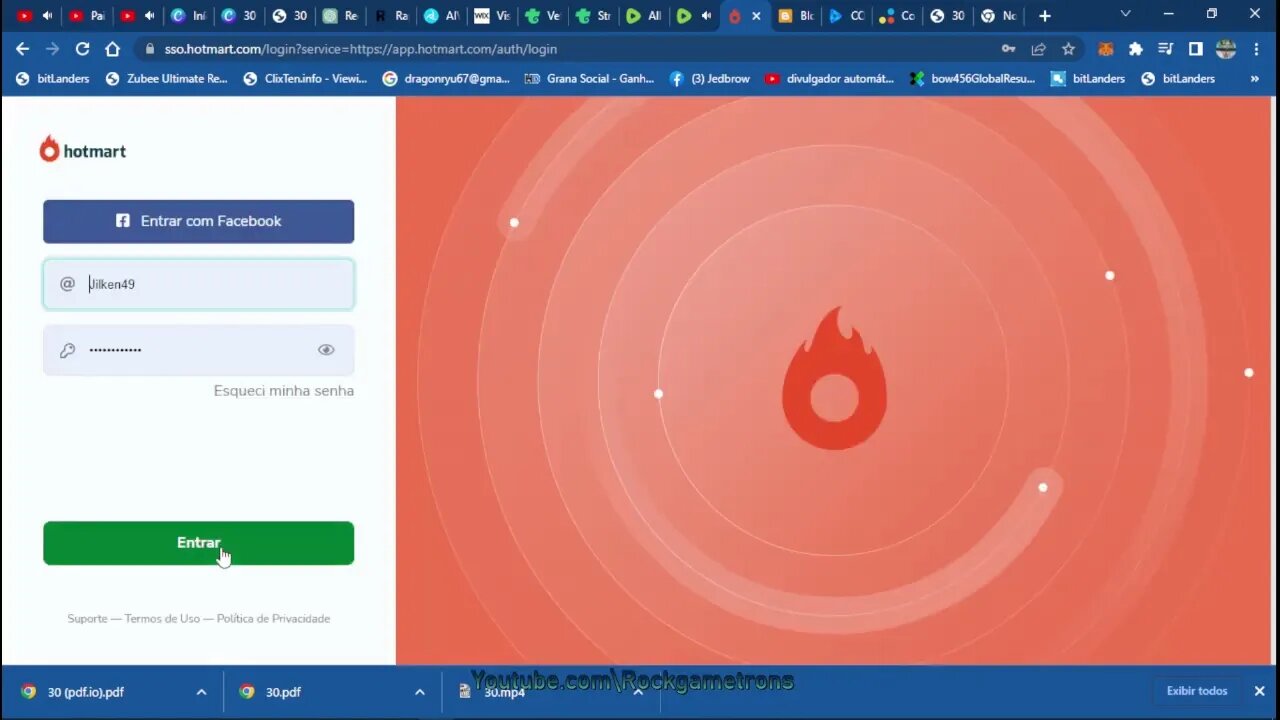This screenshot has height=720, width=1280.
Task: Open the browser home page
Action: coord(112,49)
